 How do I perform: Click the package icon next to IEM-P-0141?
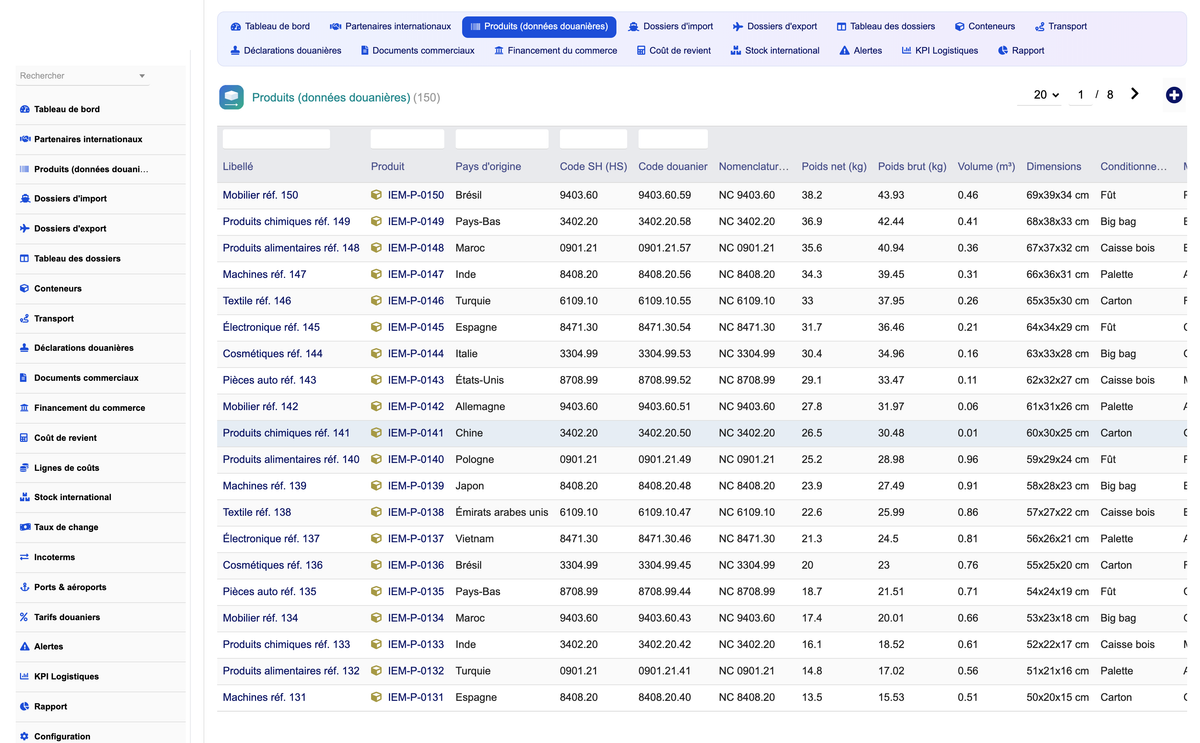tap(376, 433)
